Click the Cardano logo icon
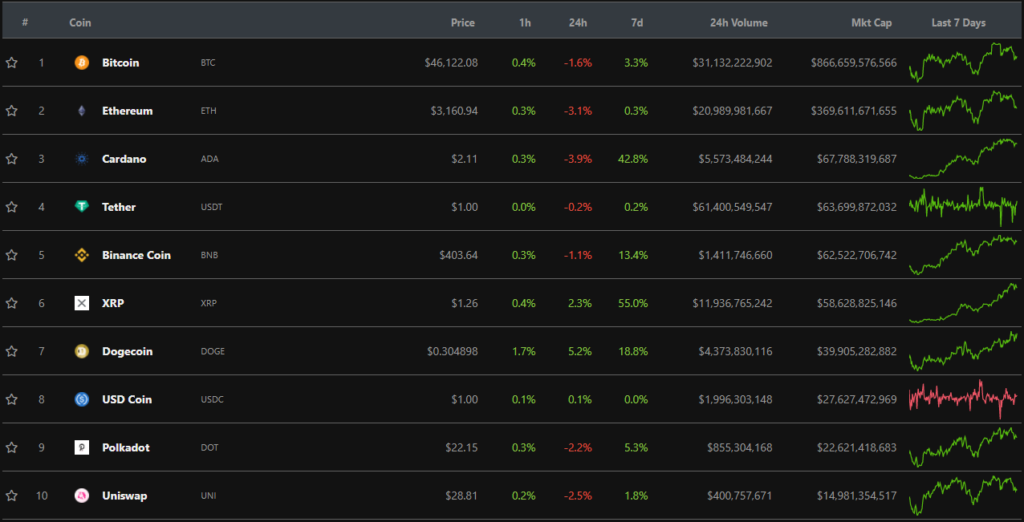Image resolution: width=1024 pixels, height=522 pixels. point(82,159)
